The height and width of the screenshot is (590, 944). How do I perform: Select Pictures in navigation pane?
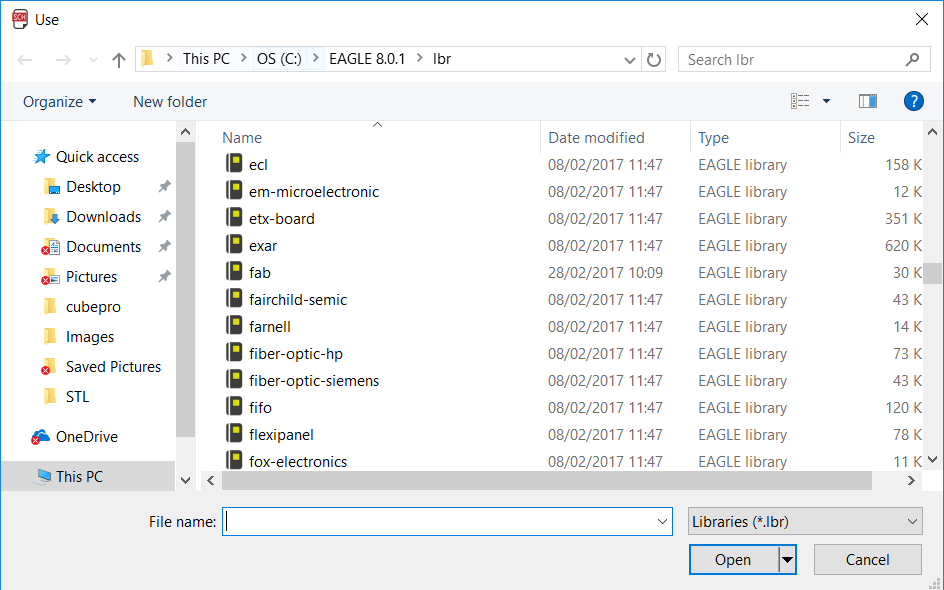pos(92,277)
